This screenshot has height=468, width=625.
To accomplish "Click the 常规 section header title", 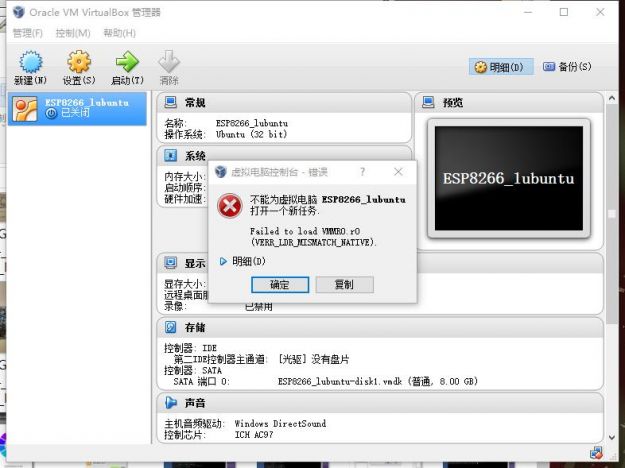I will coord(195,103).
